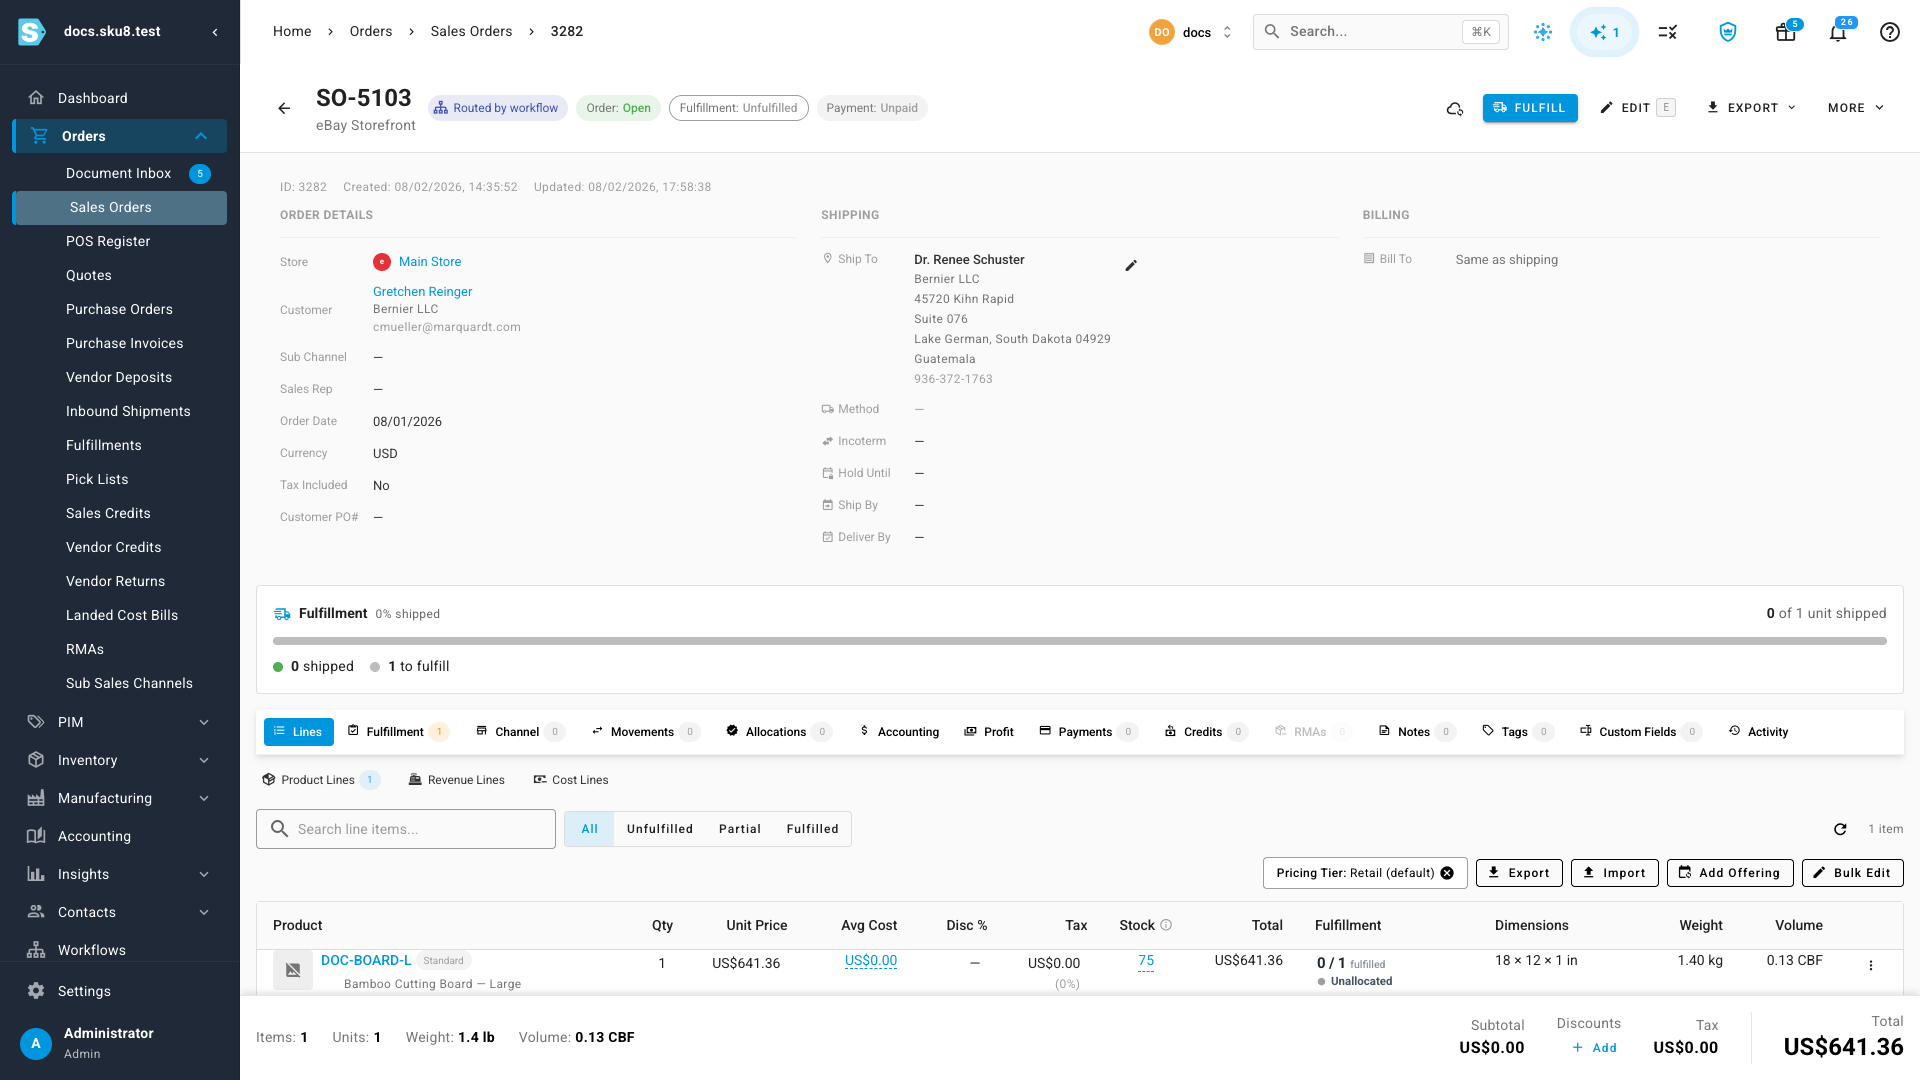Open Accounting in the sidebar

[x=120, y=836]
